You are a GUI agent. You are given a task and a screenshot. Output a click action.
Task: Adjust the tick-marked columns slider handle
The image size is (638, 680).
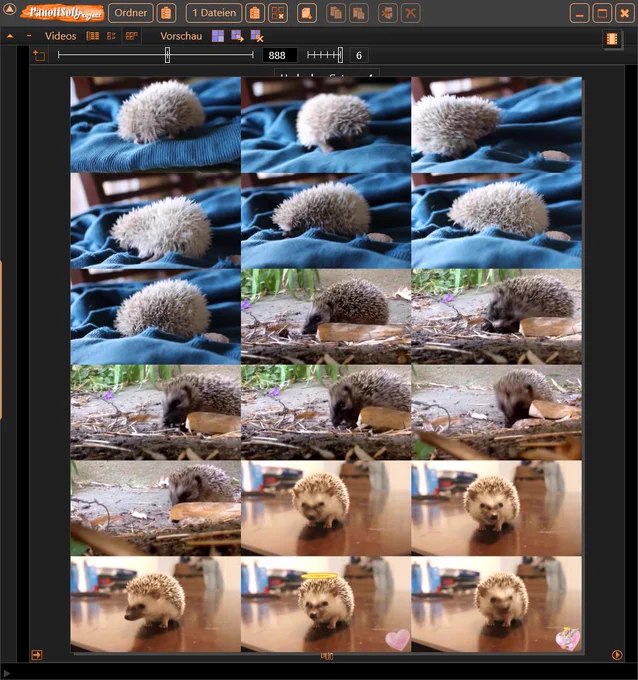click(x=340, y=55)
